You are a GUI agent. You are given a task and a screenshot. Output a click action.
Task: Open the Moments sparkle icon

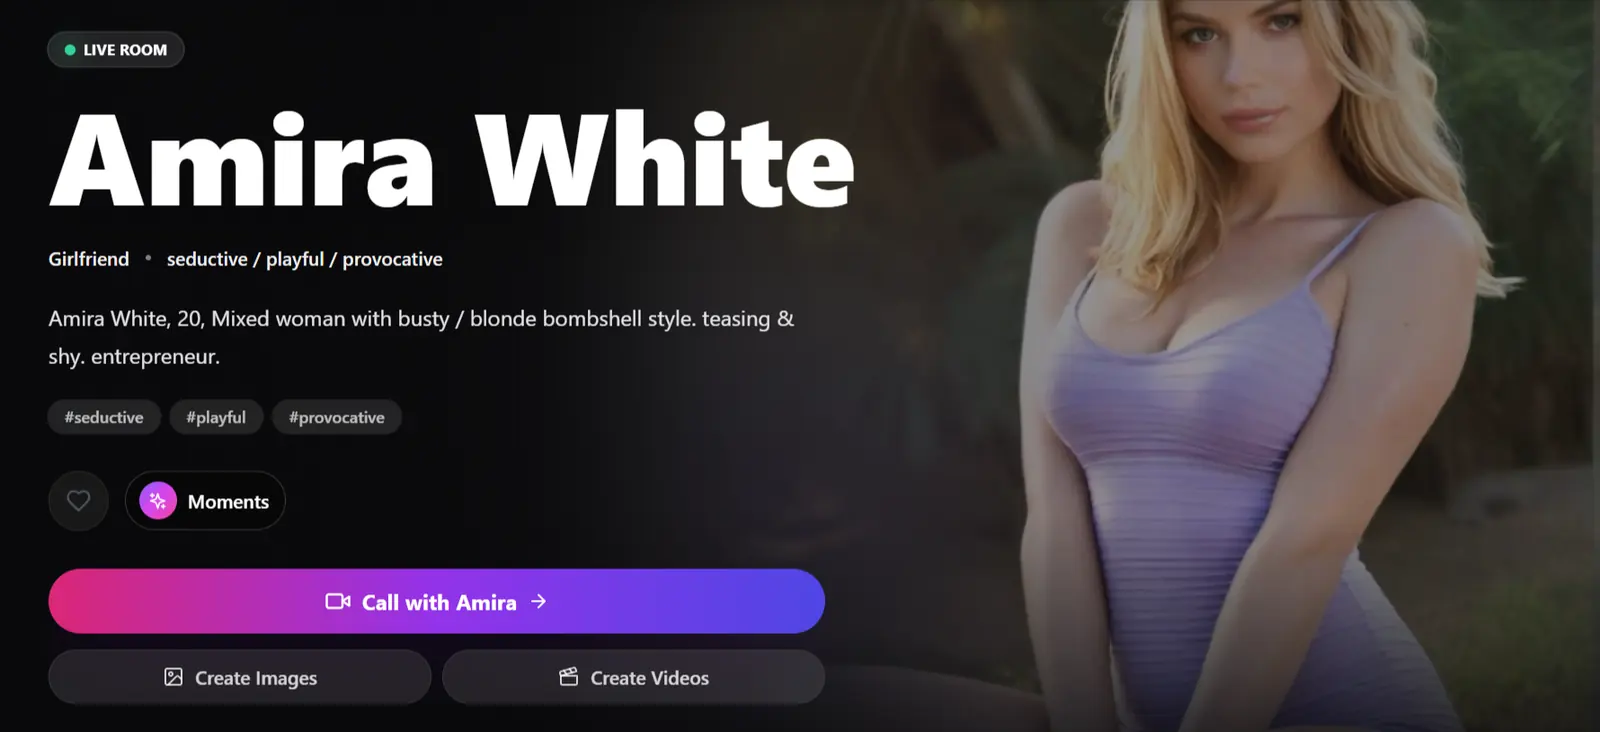point(158,501)
